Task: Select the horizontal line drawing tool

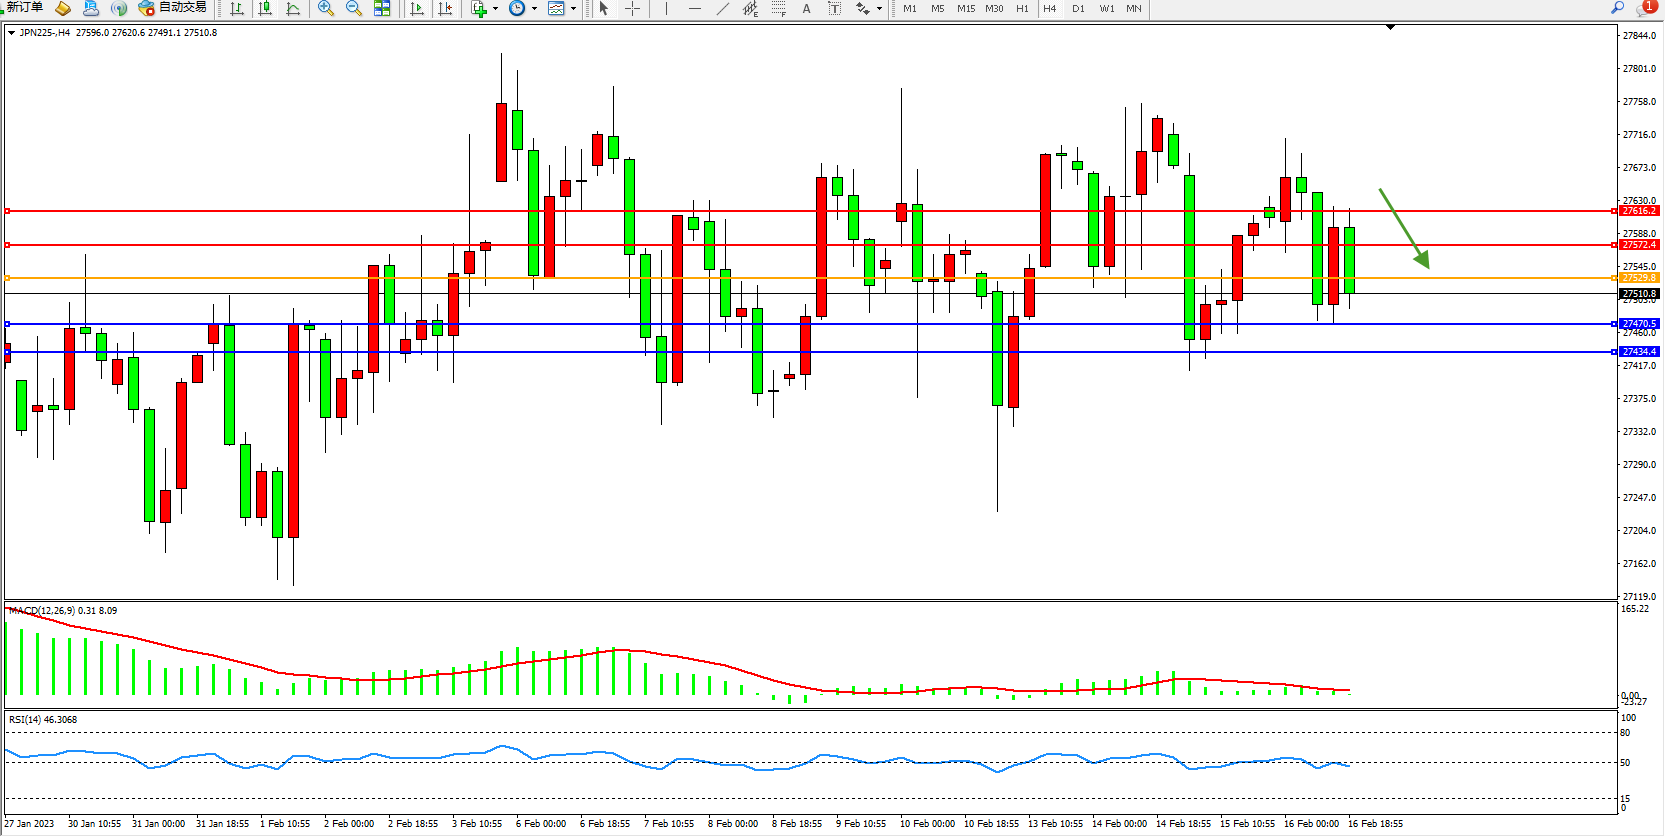Action: [694, 8]
